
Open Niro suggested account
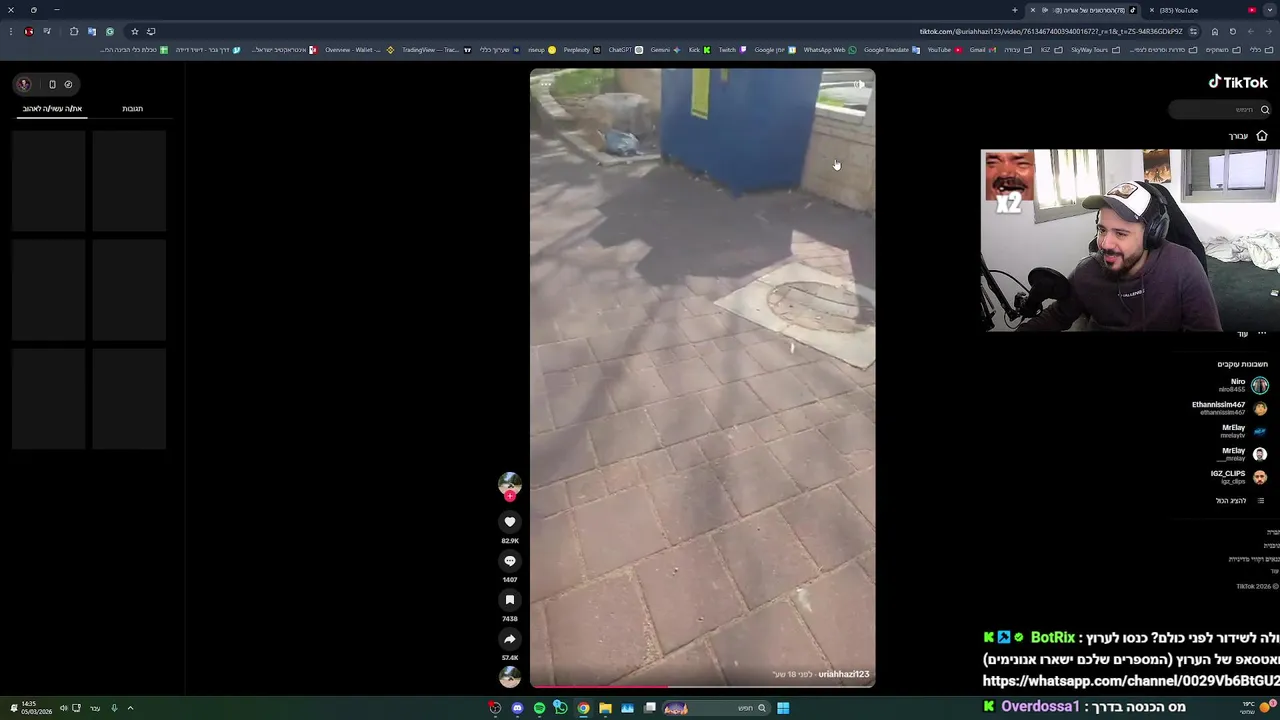pos(1243,385)
